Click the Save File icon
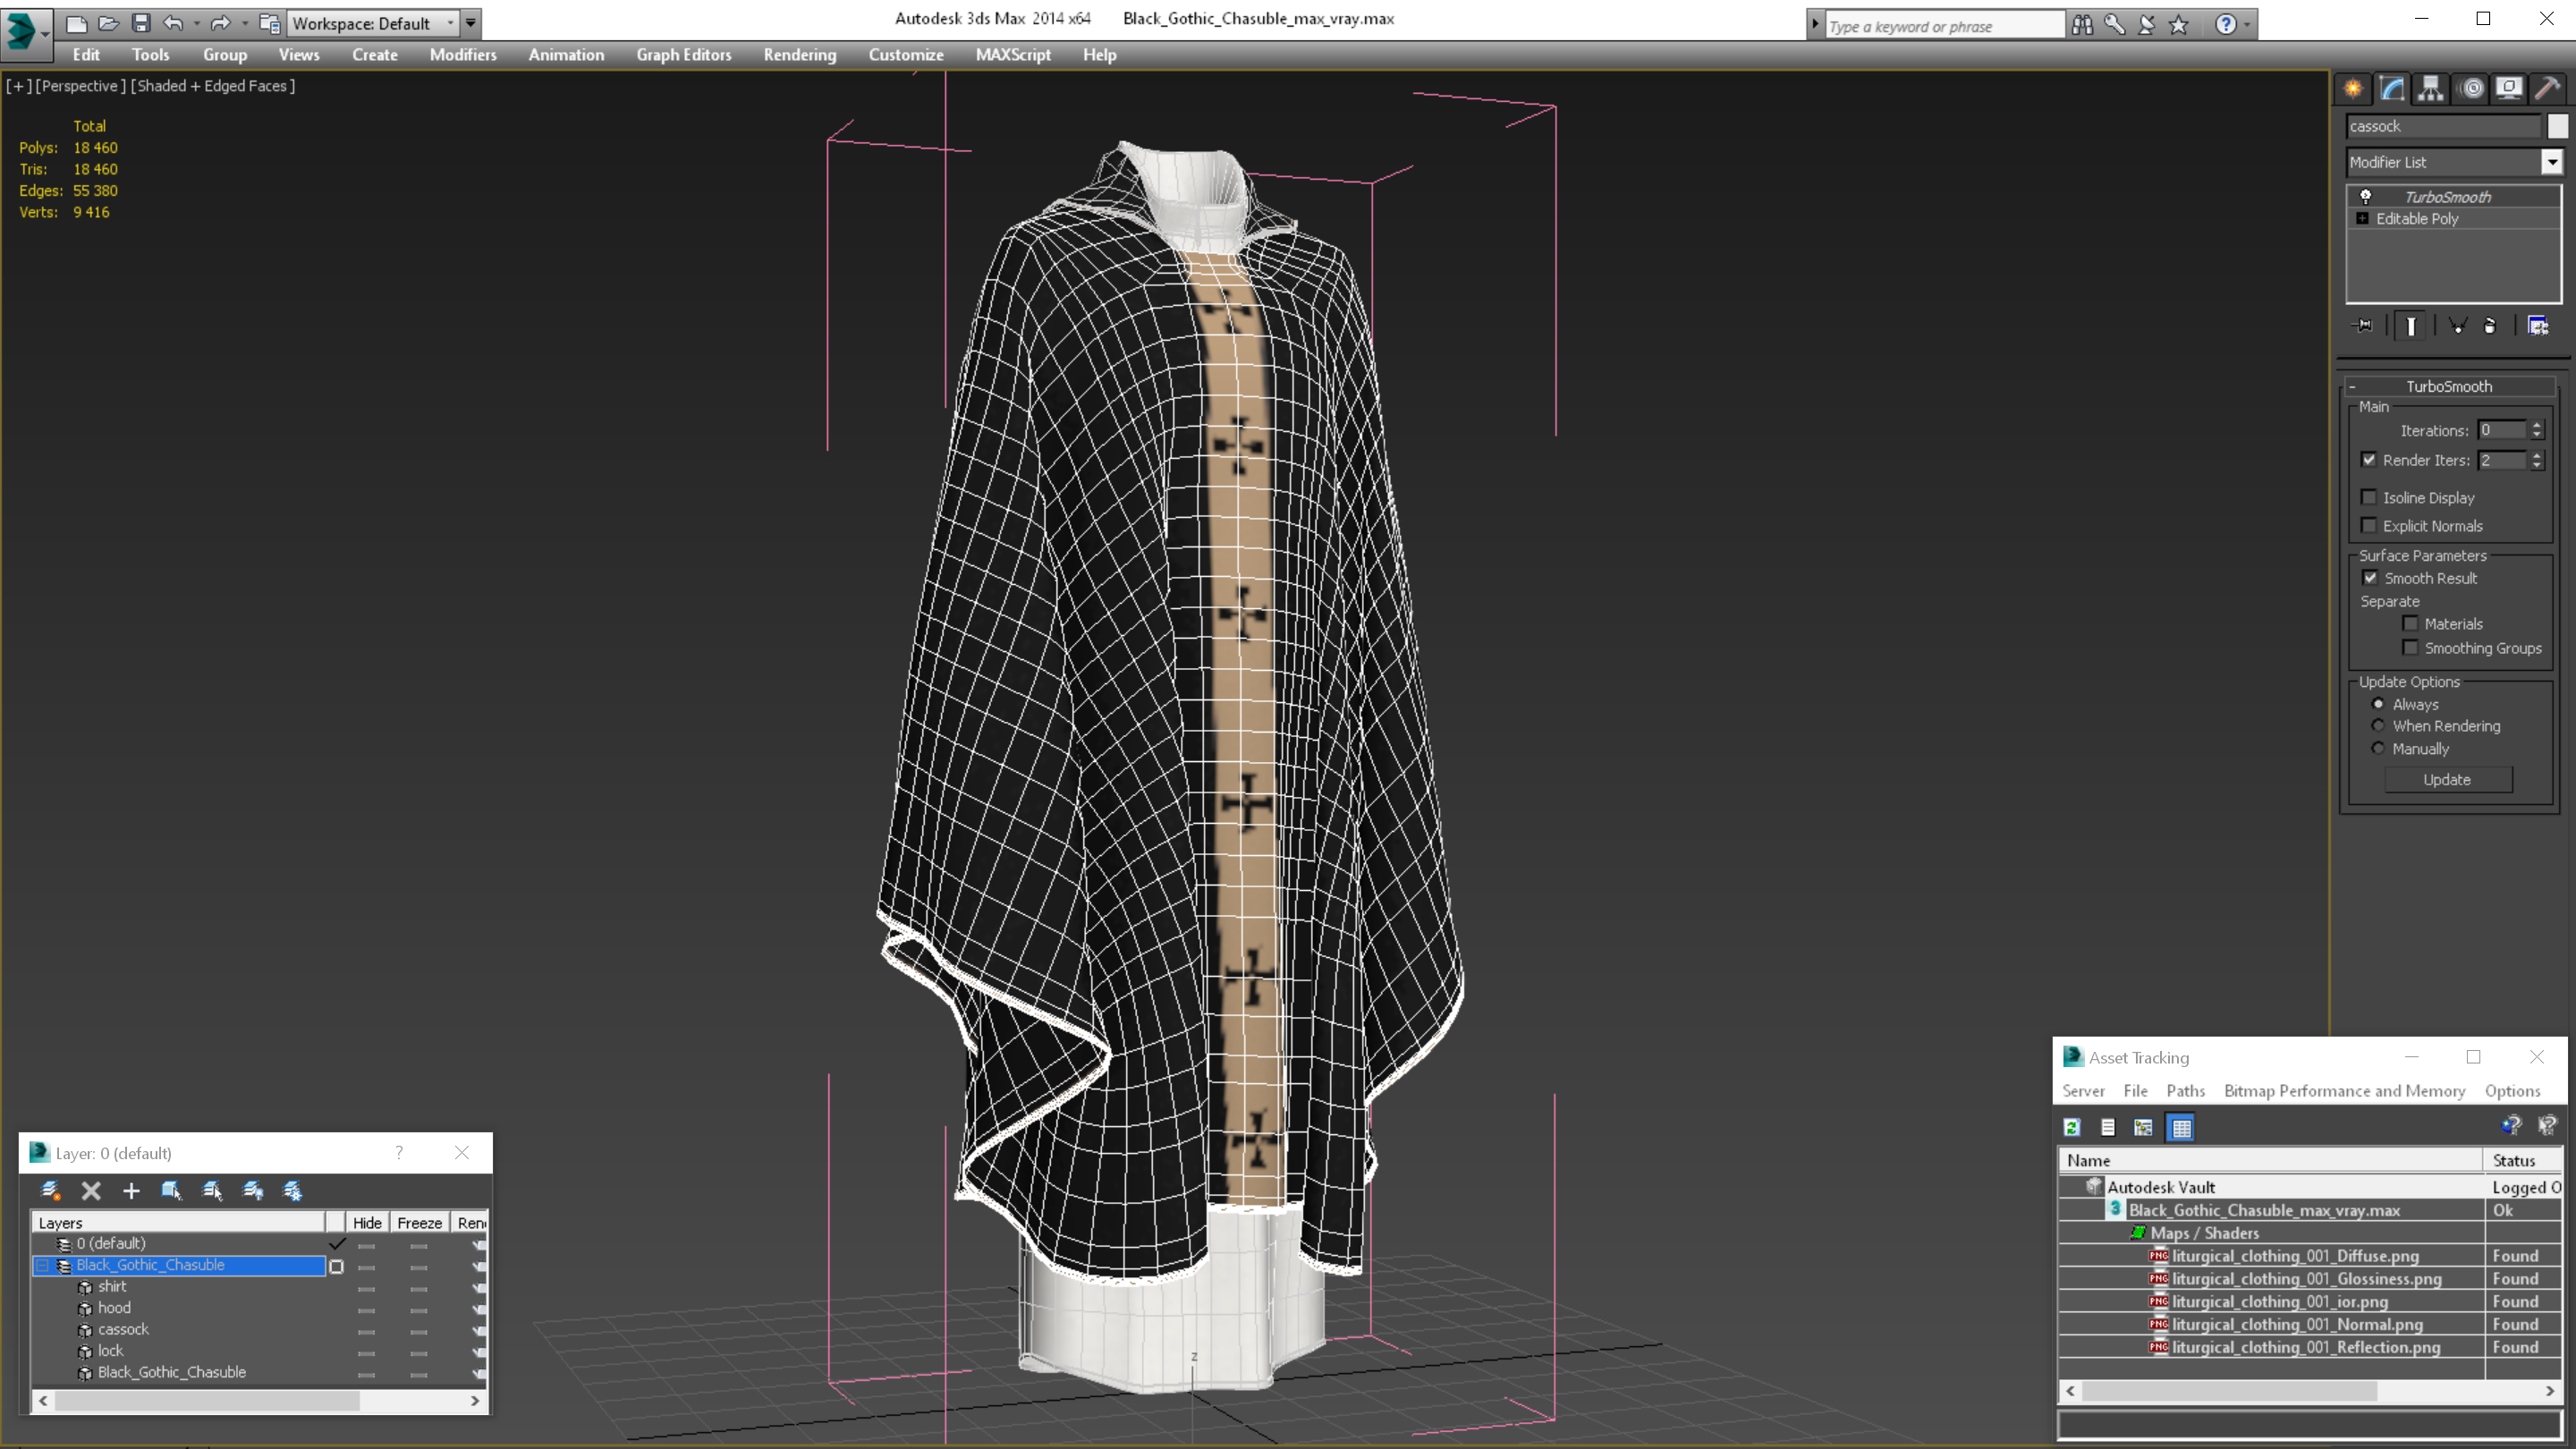Viewport: 2576px width, 1449px height. 141,23
